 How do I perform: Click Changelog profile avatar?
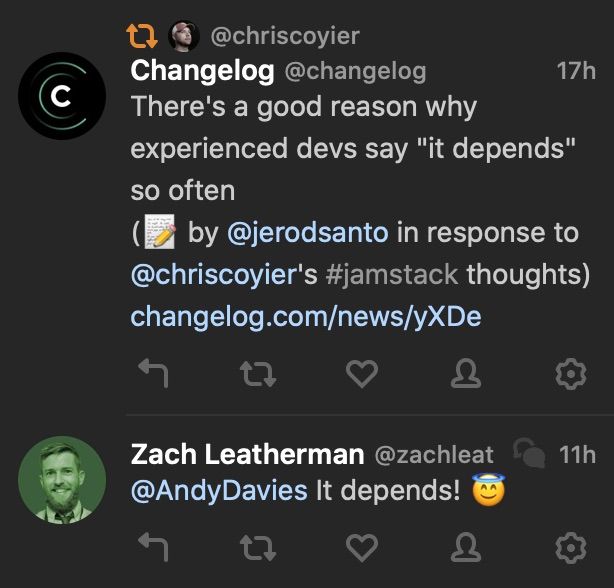[62, 96]
